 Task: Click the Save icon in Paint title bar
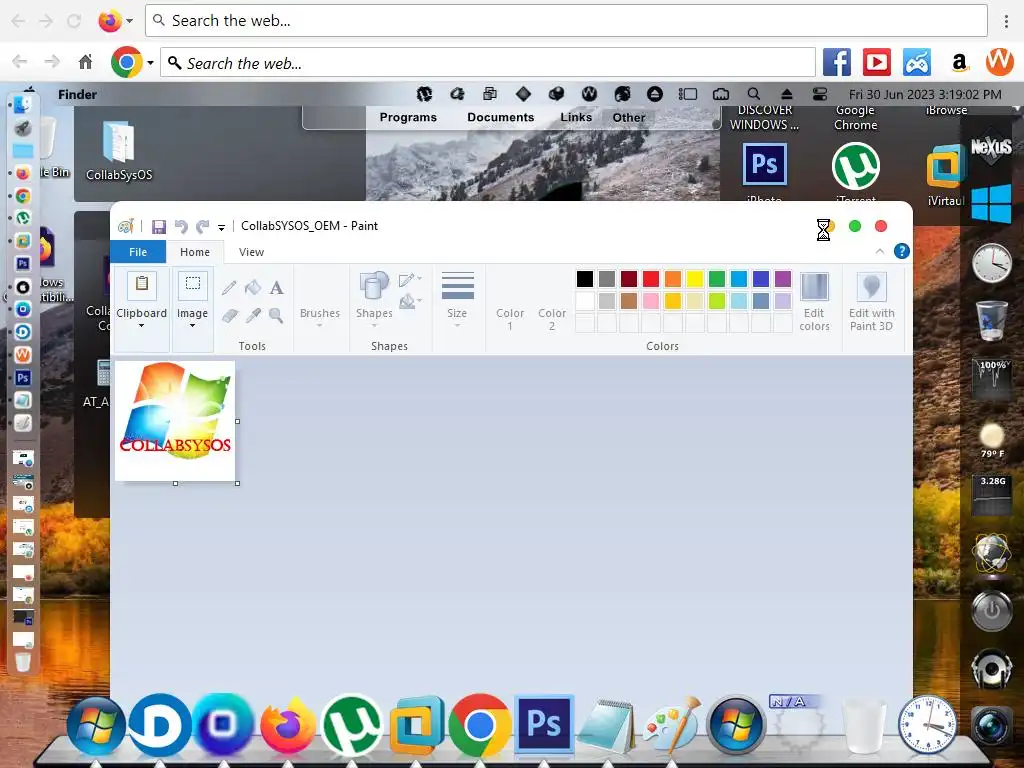click(x=159, y=227)
